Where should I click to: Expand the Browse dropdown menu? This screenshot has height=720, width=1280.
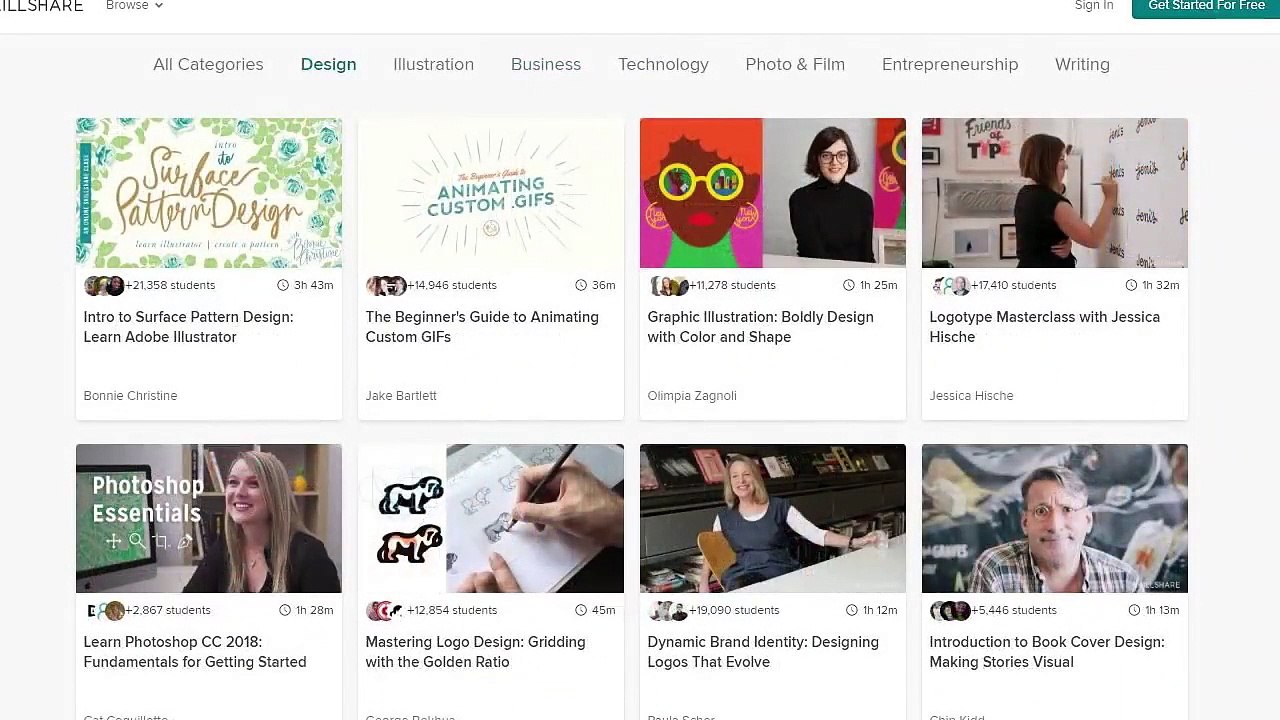(134, 6)
